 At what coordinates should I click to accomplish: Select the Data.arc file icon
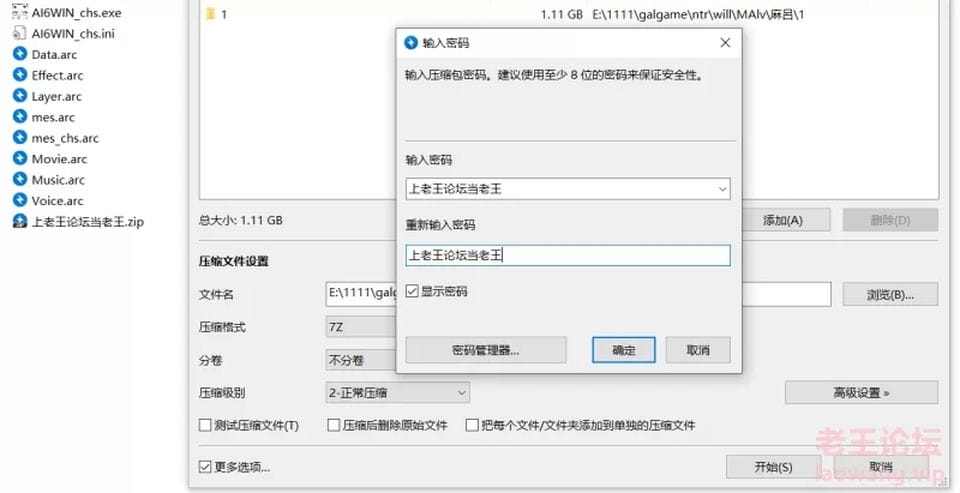click(x=20, y=54)
